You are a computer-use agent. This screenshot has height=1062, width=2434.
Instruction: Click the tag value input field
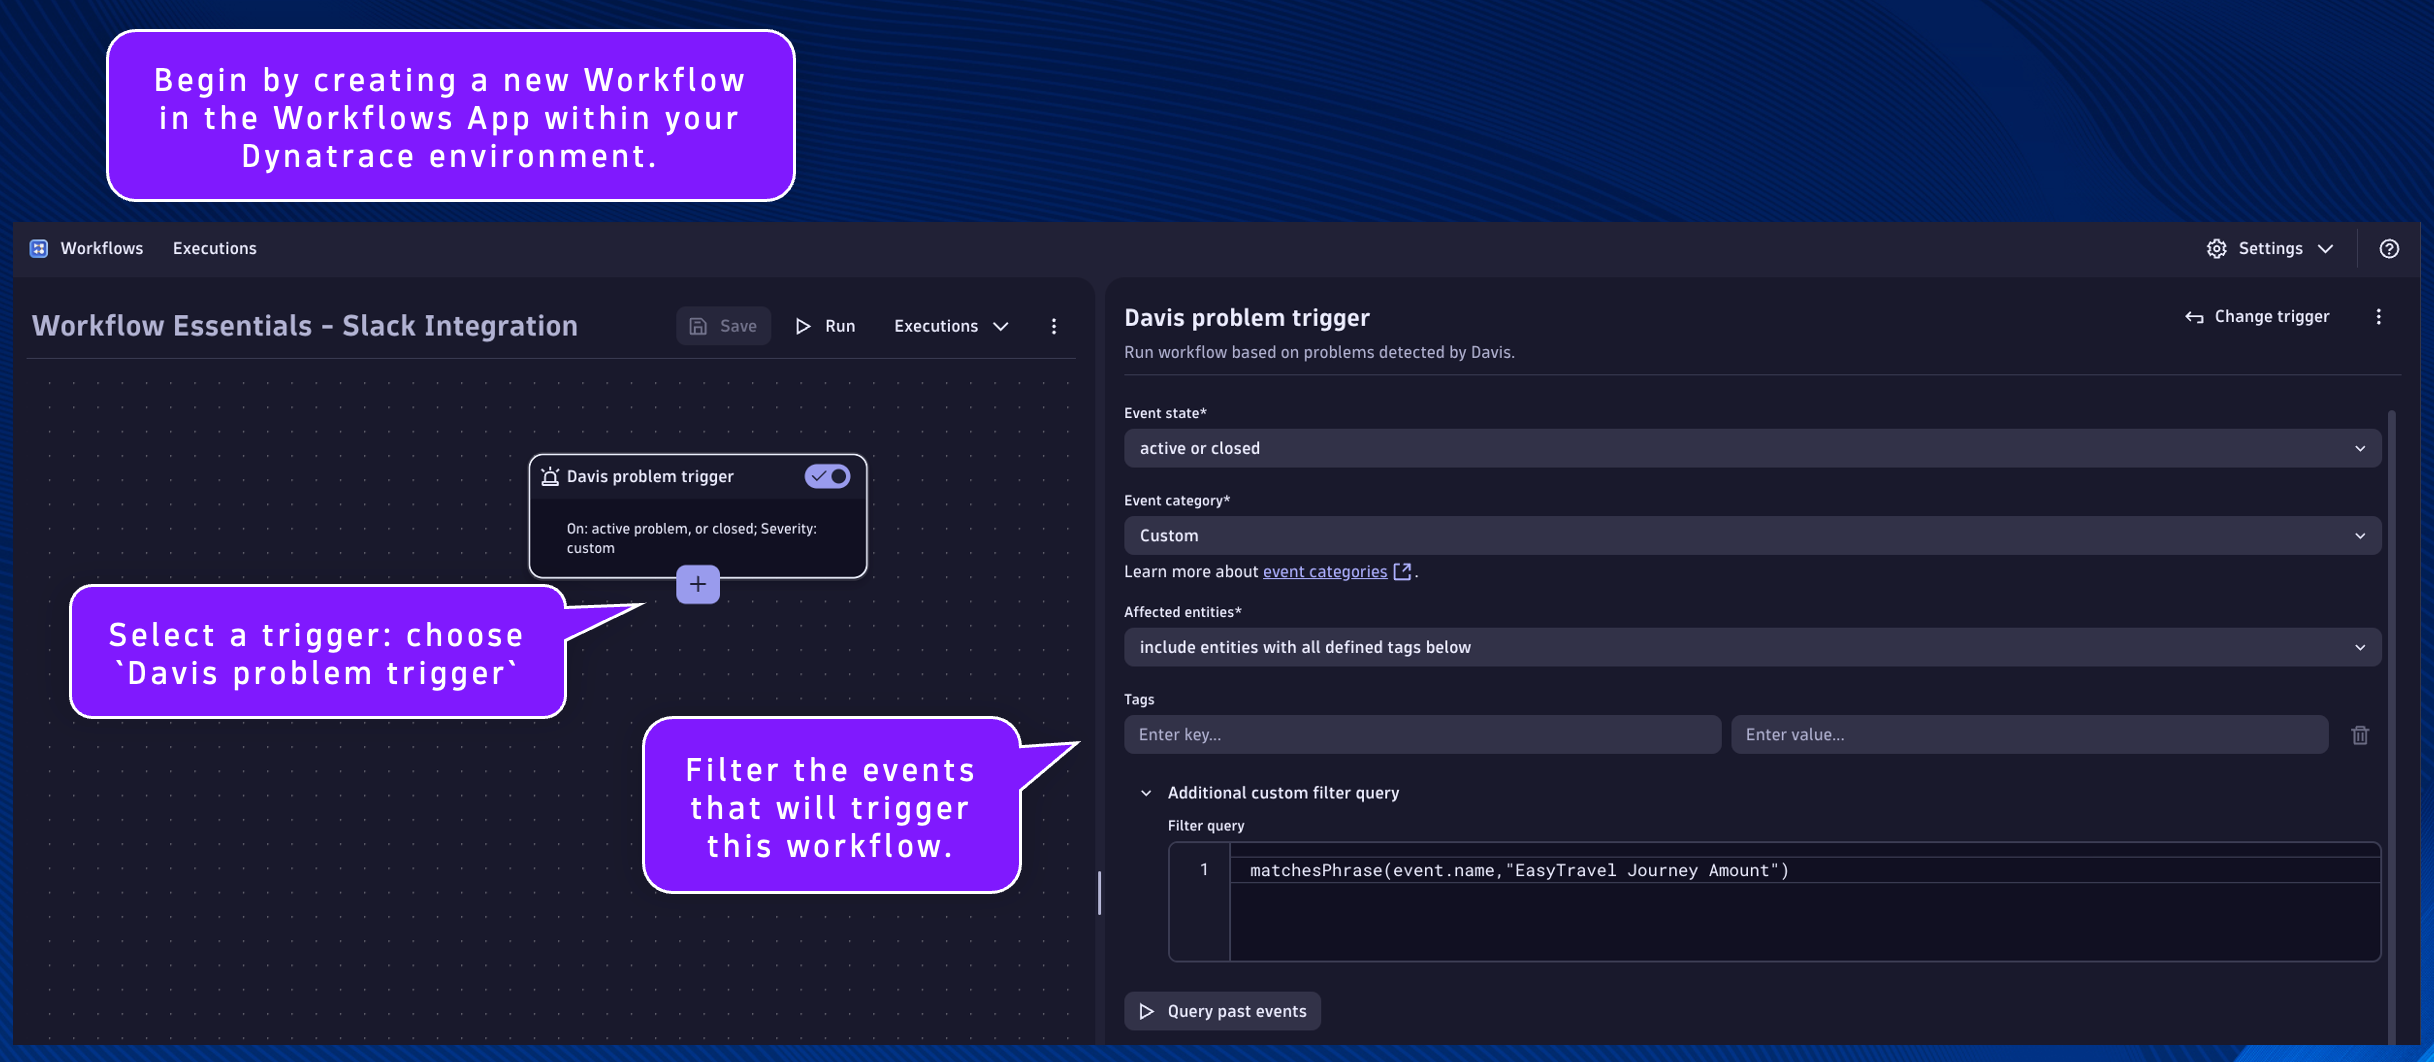(2029, 735)
